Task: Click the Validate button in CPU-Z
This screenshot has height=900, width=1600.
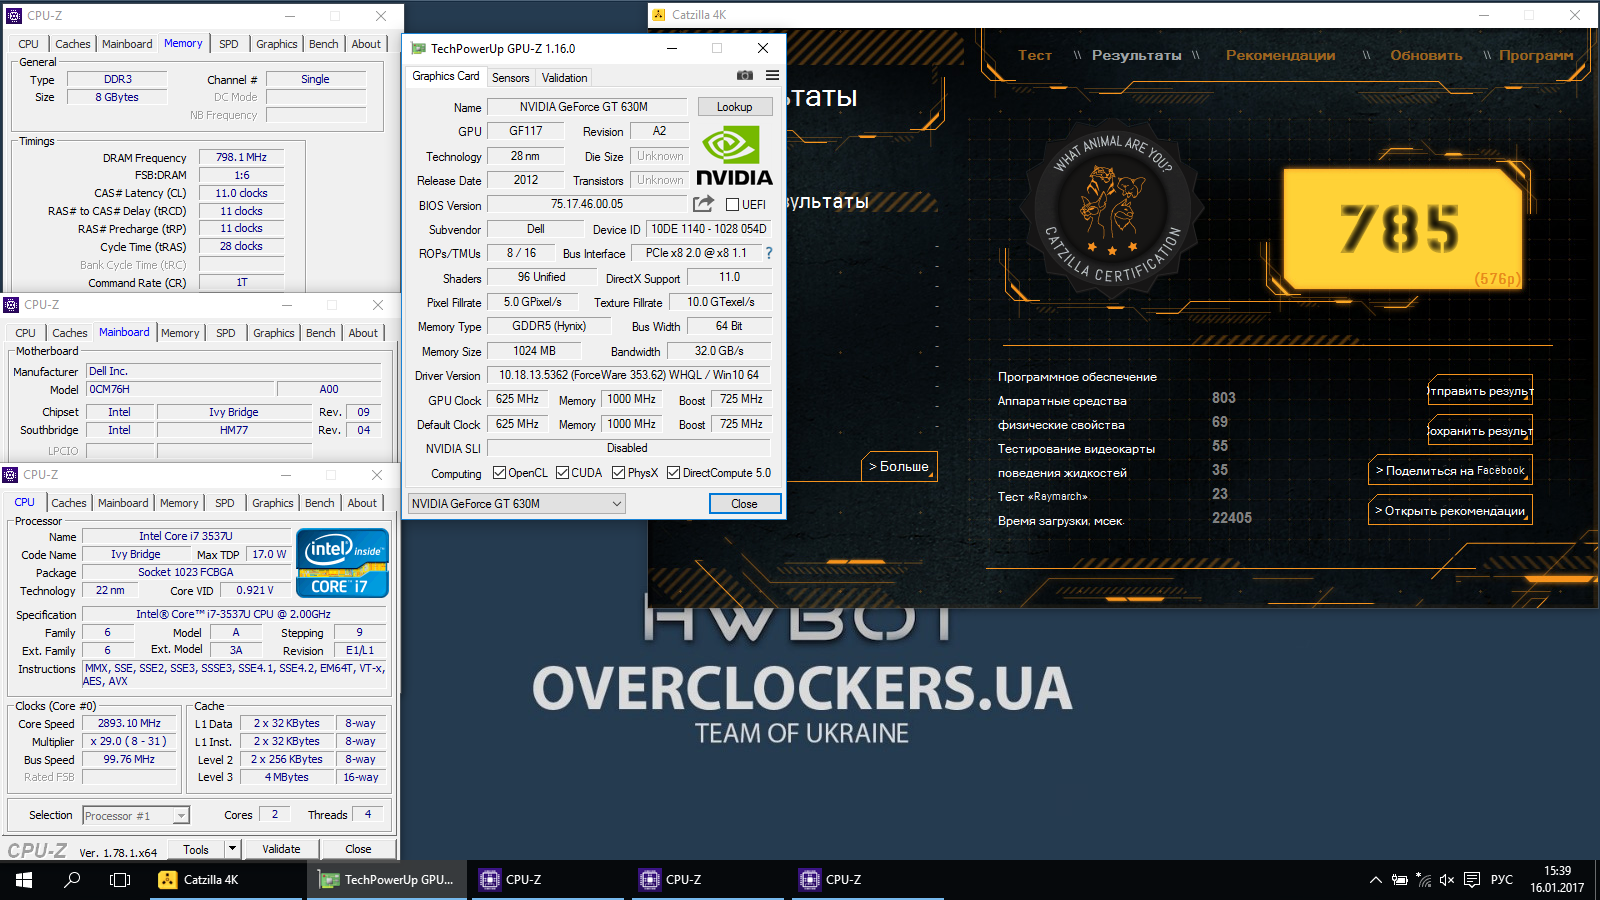Action: (x=281, y=849)
